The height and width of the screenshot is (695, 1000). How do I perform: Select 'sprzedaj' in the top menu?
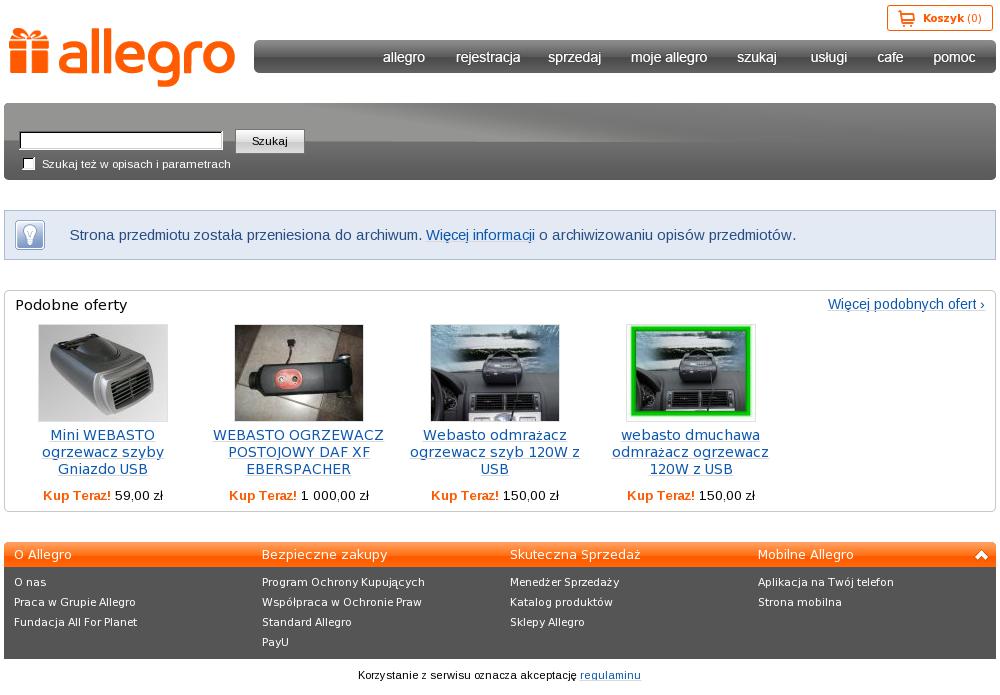tap(575, 57)
